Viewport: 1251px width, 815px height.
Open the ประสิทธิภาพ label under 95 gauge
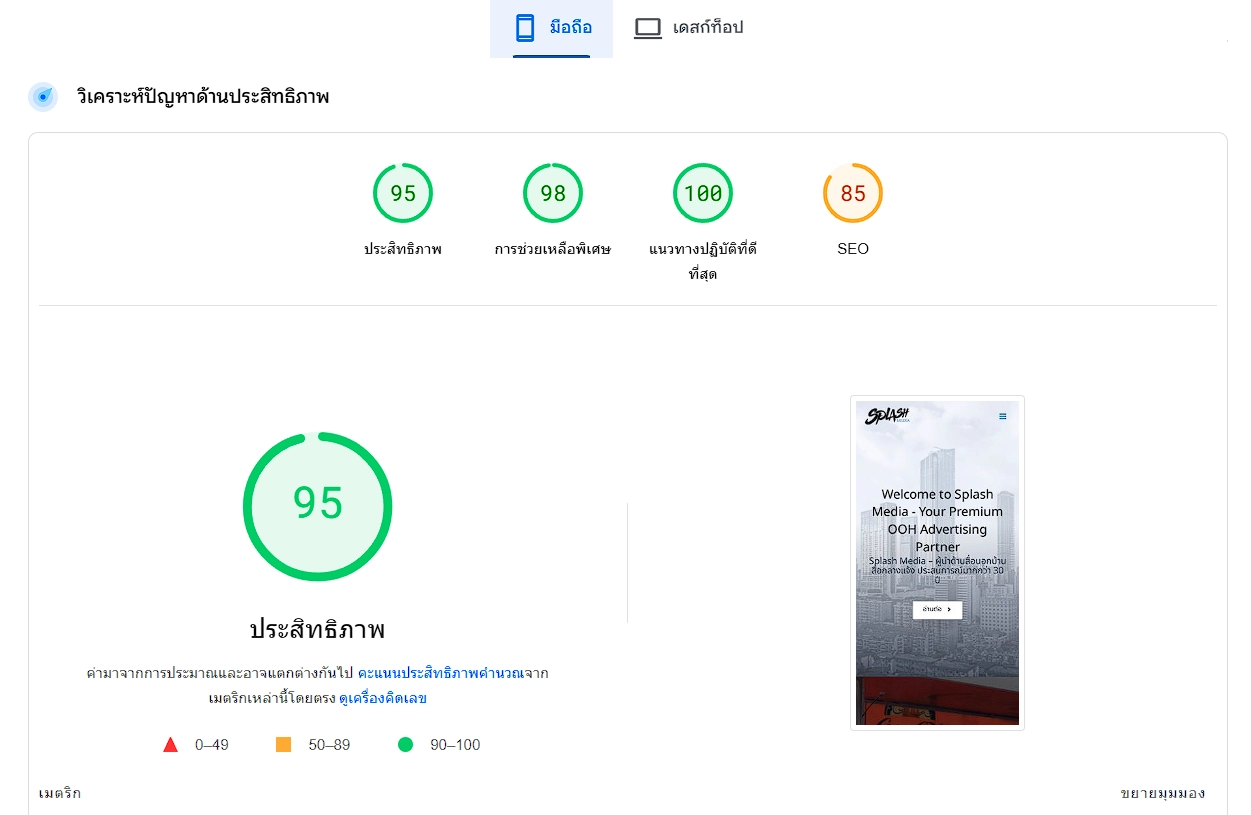[403, 249]
